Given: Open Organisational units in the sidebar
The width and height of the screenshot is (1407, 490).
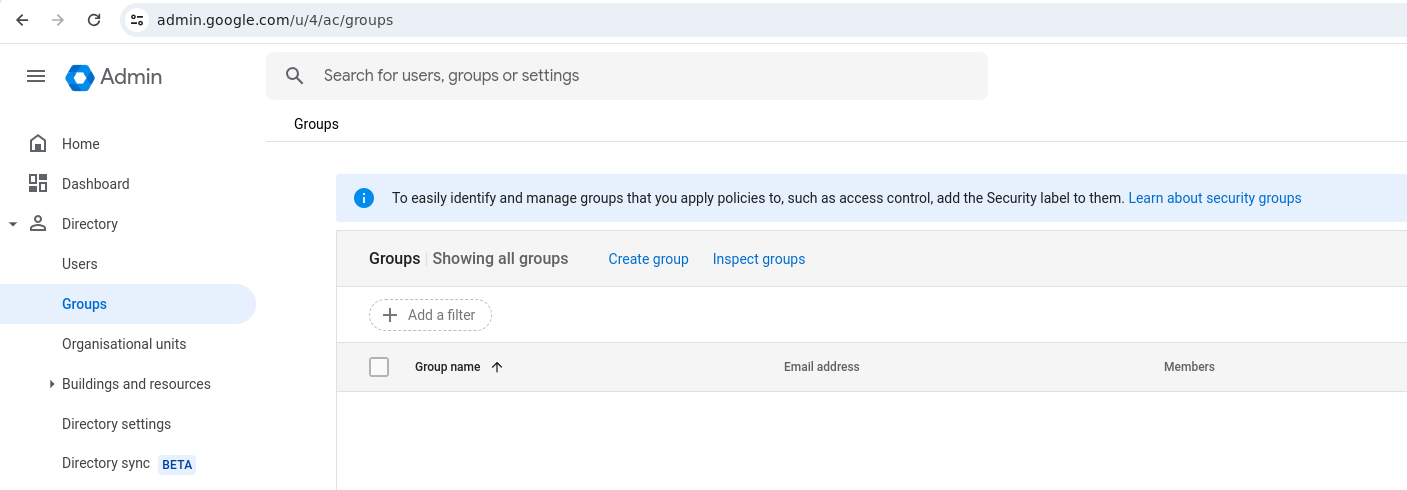Looking at the screenshot, I should [x=124, y=344].
